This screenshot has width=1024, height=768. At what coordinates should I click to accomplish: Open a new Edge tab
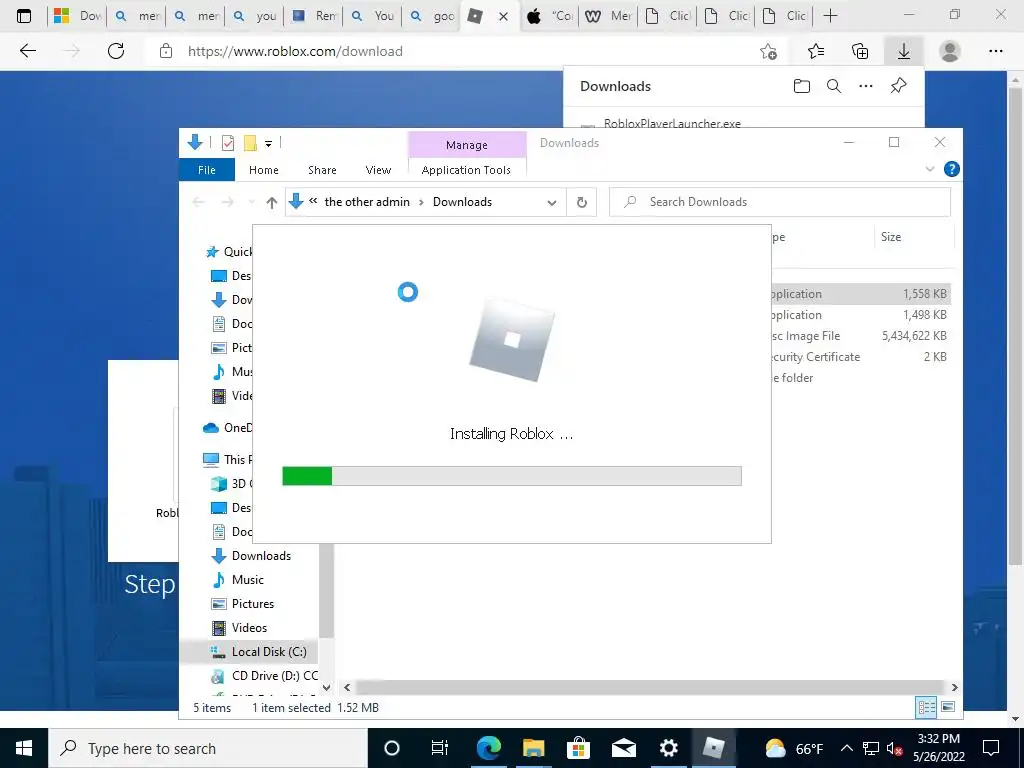click(x=830, y=16)
